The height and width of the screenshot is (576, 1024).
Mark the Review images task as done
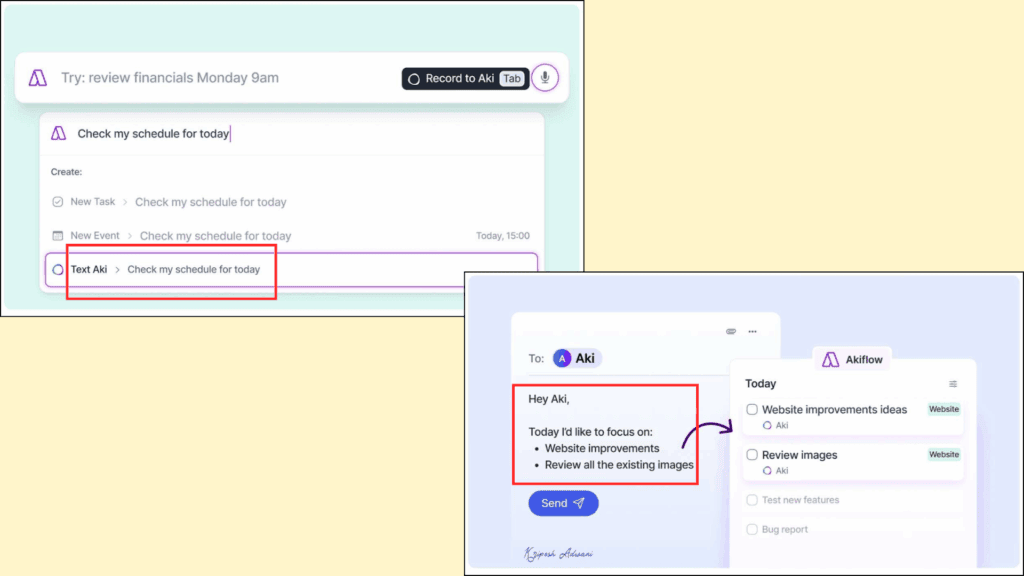(x=752, y=455)
